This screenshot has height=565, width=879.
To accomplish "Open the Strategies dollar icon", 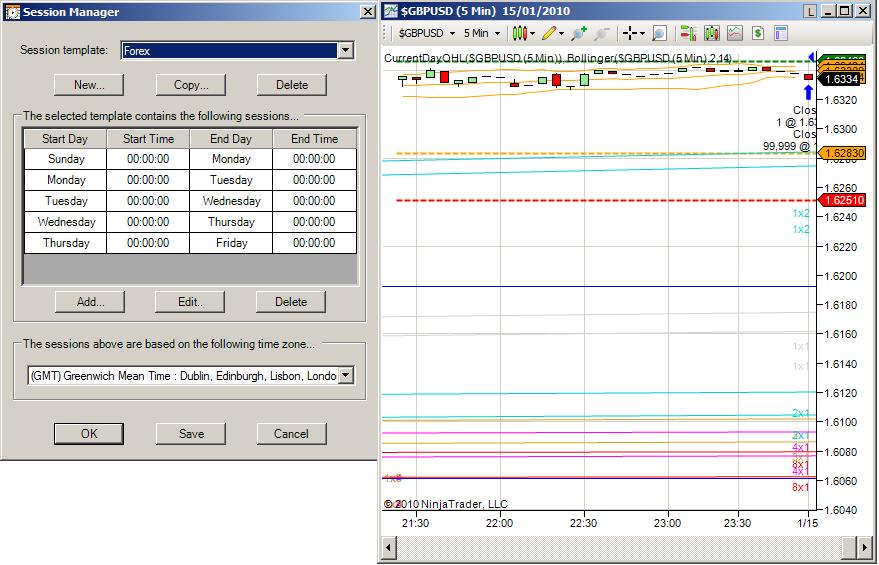I will (x=758, y=33).
